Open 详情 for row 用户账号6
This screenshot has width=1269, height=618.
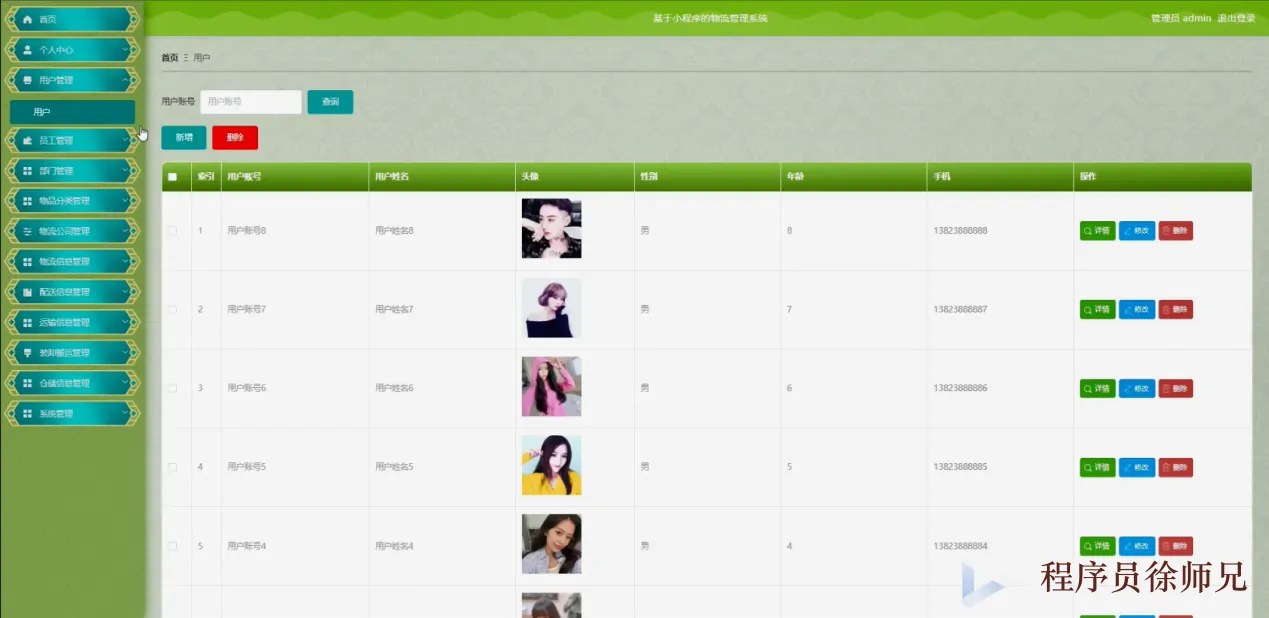(x=1097, y=388)
